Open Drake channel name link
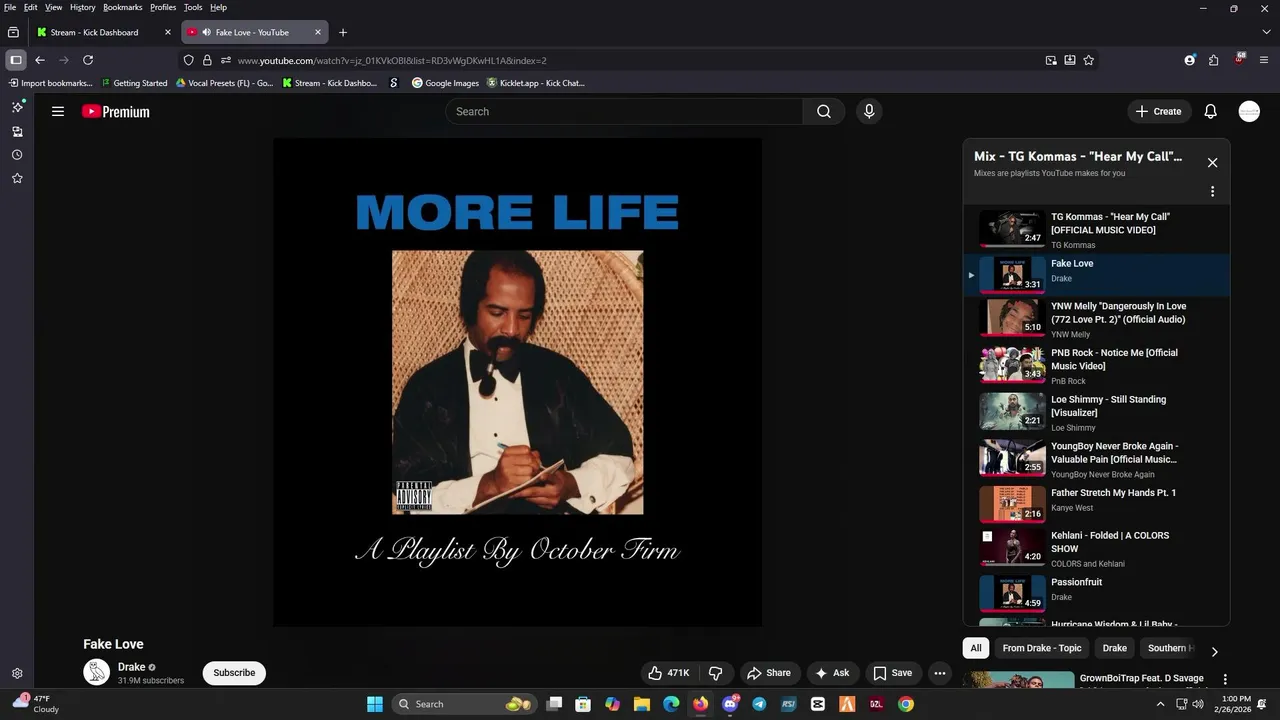The image size is (1280, 720). click(131, 667)
